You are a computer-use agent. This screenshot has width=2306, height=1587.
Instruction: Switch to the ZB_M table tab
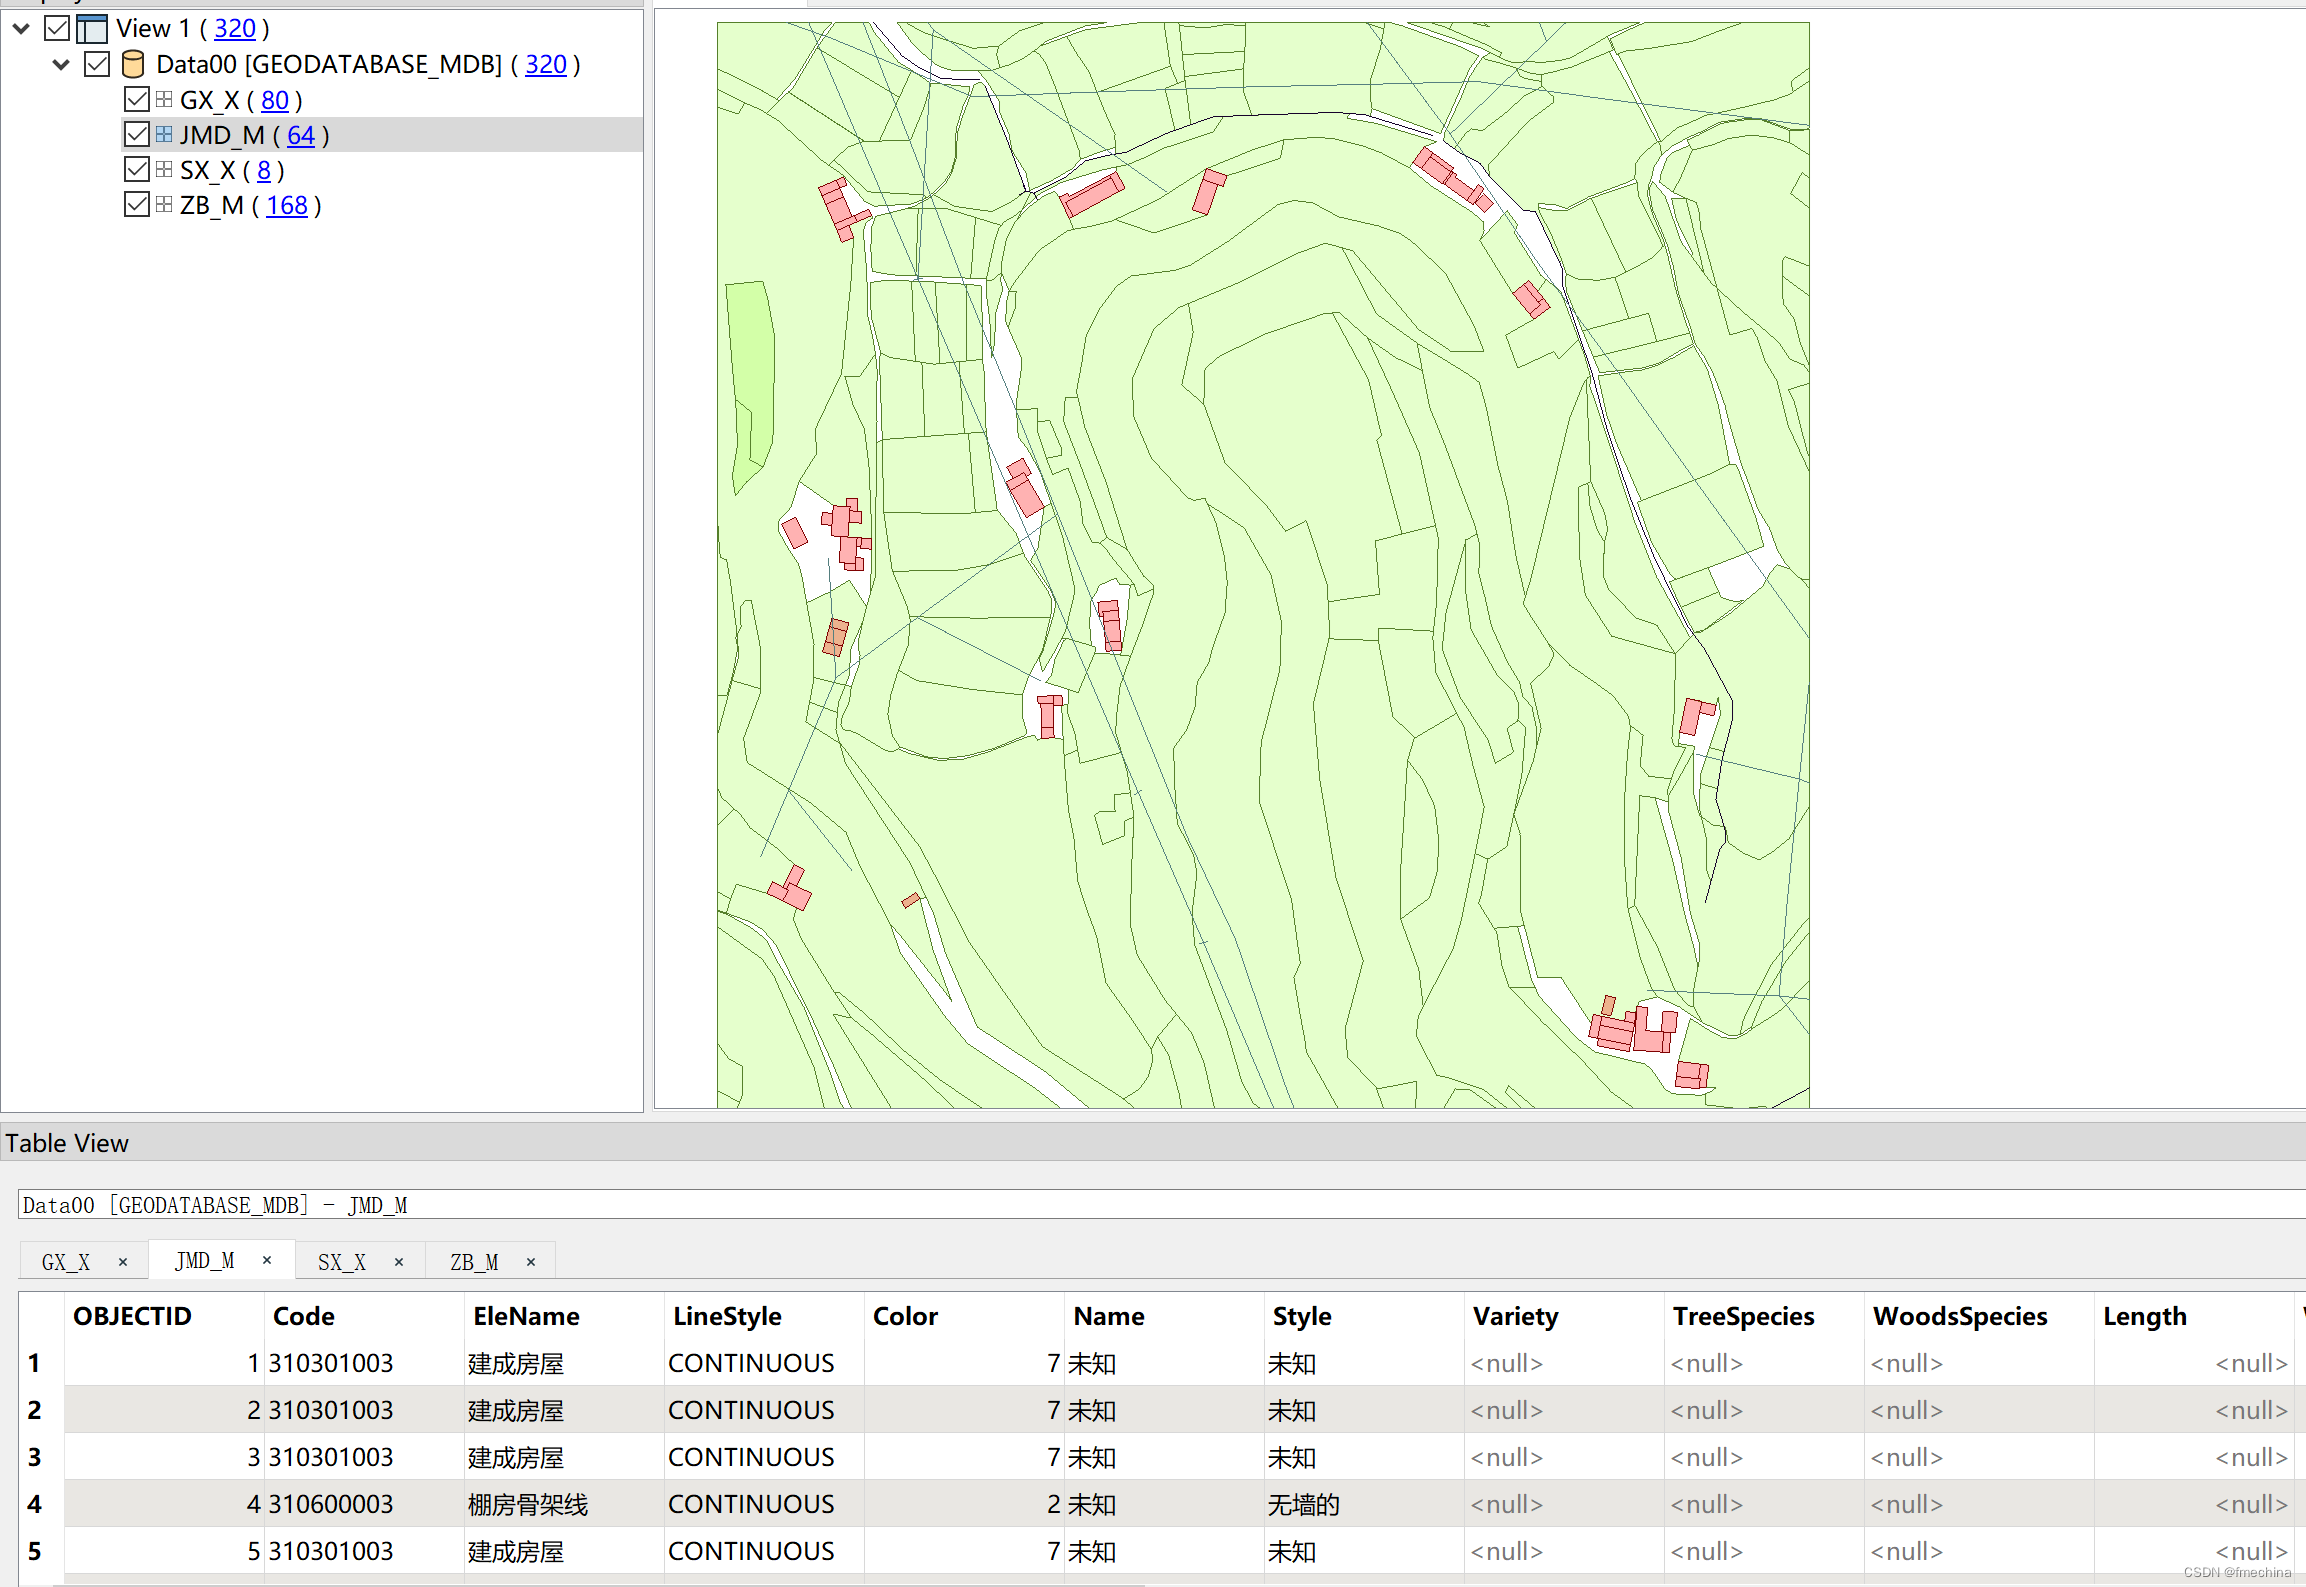coord(474,1261)
